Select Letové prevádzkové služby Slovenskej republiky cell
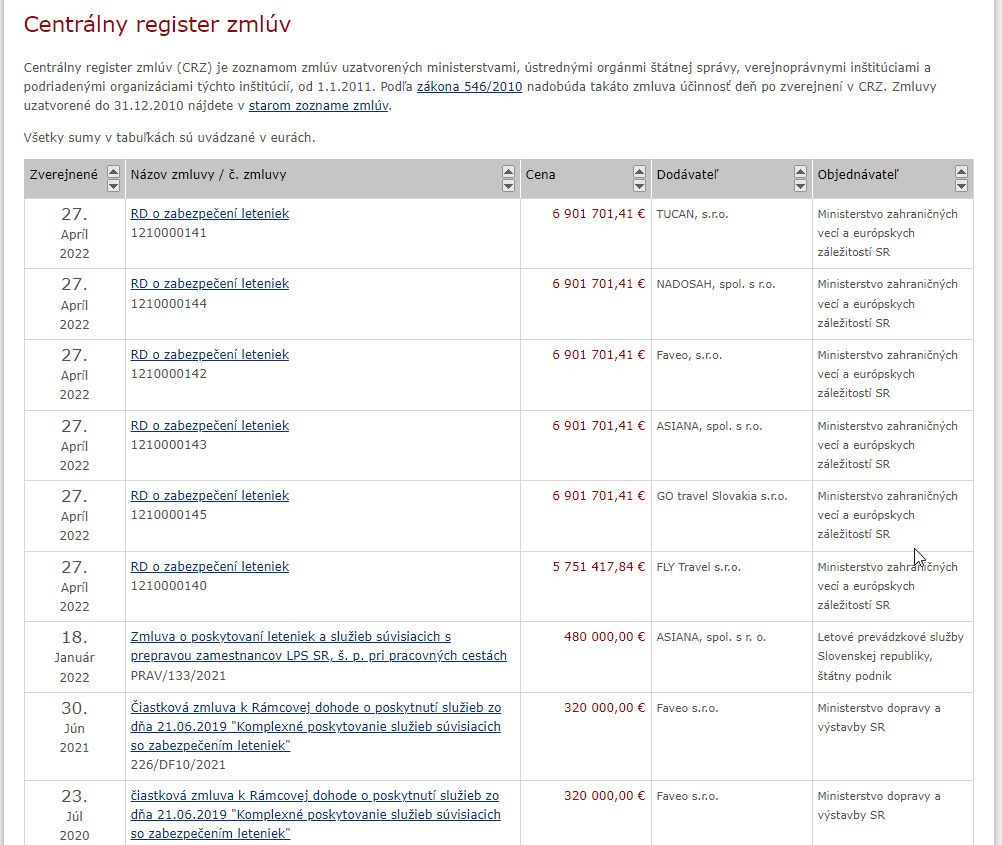 click(x=891, y=656)
